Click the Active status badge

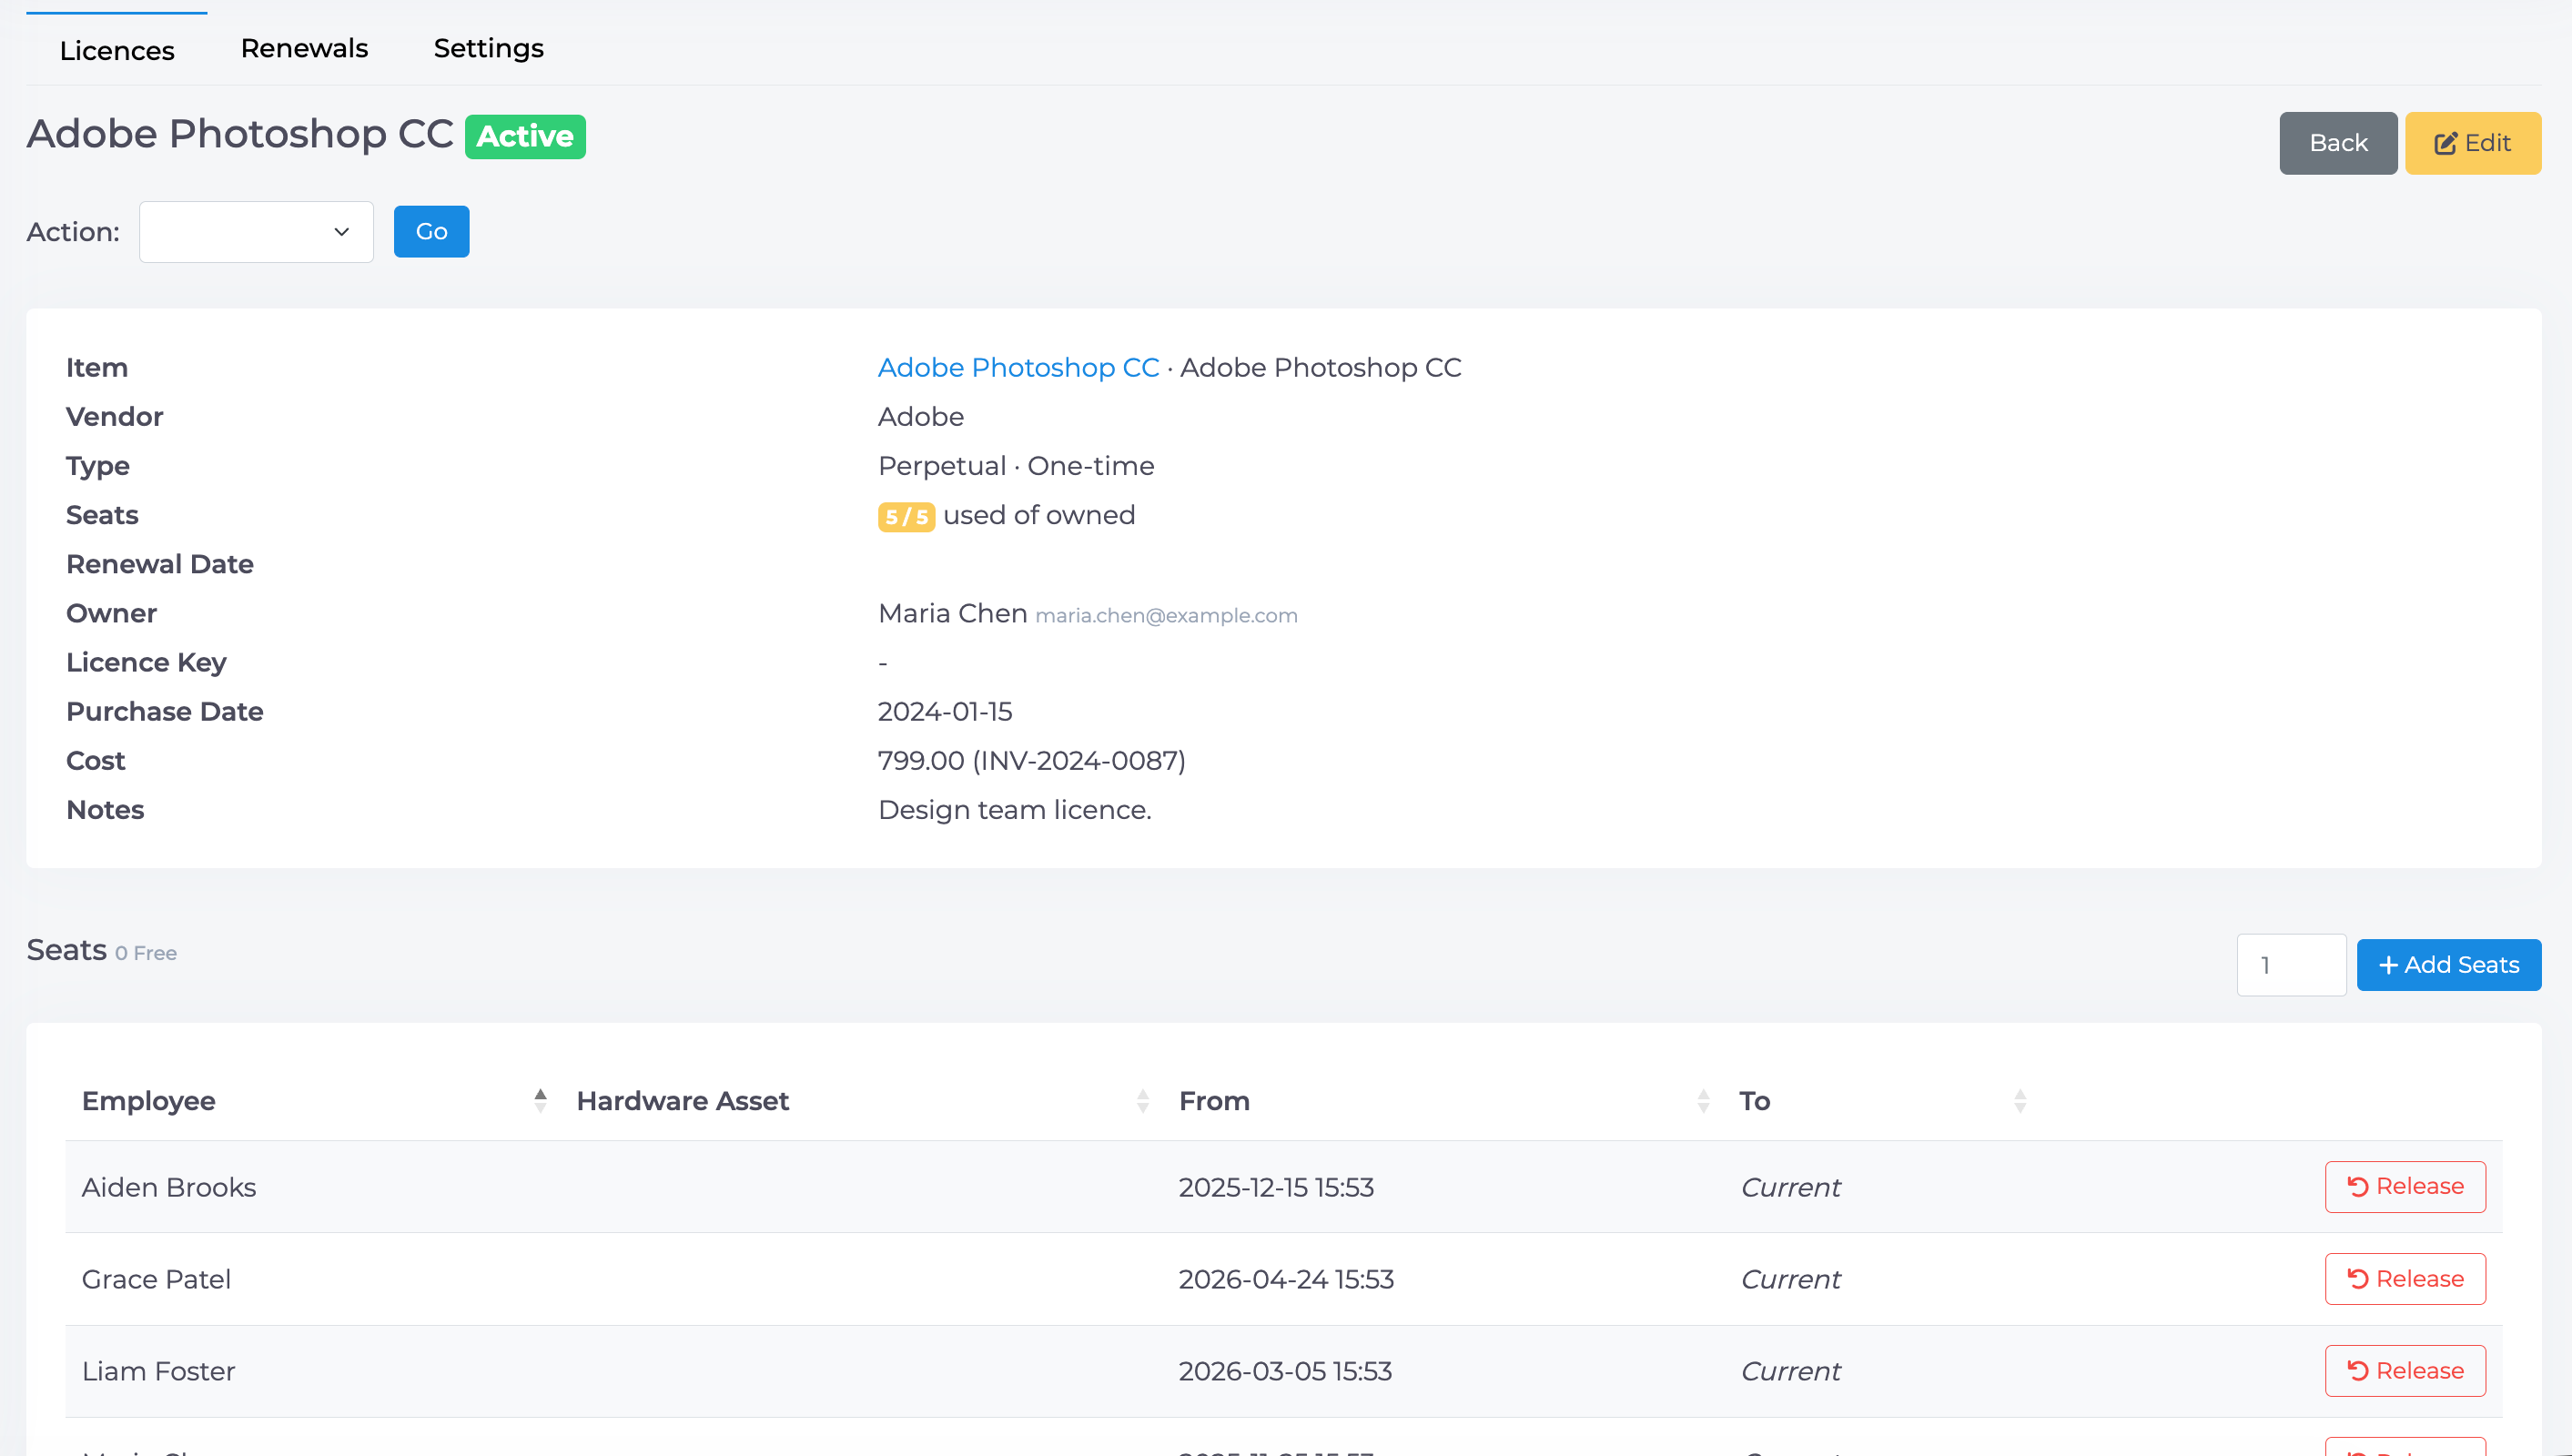point(525,137)
